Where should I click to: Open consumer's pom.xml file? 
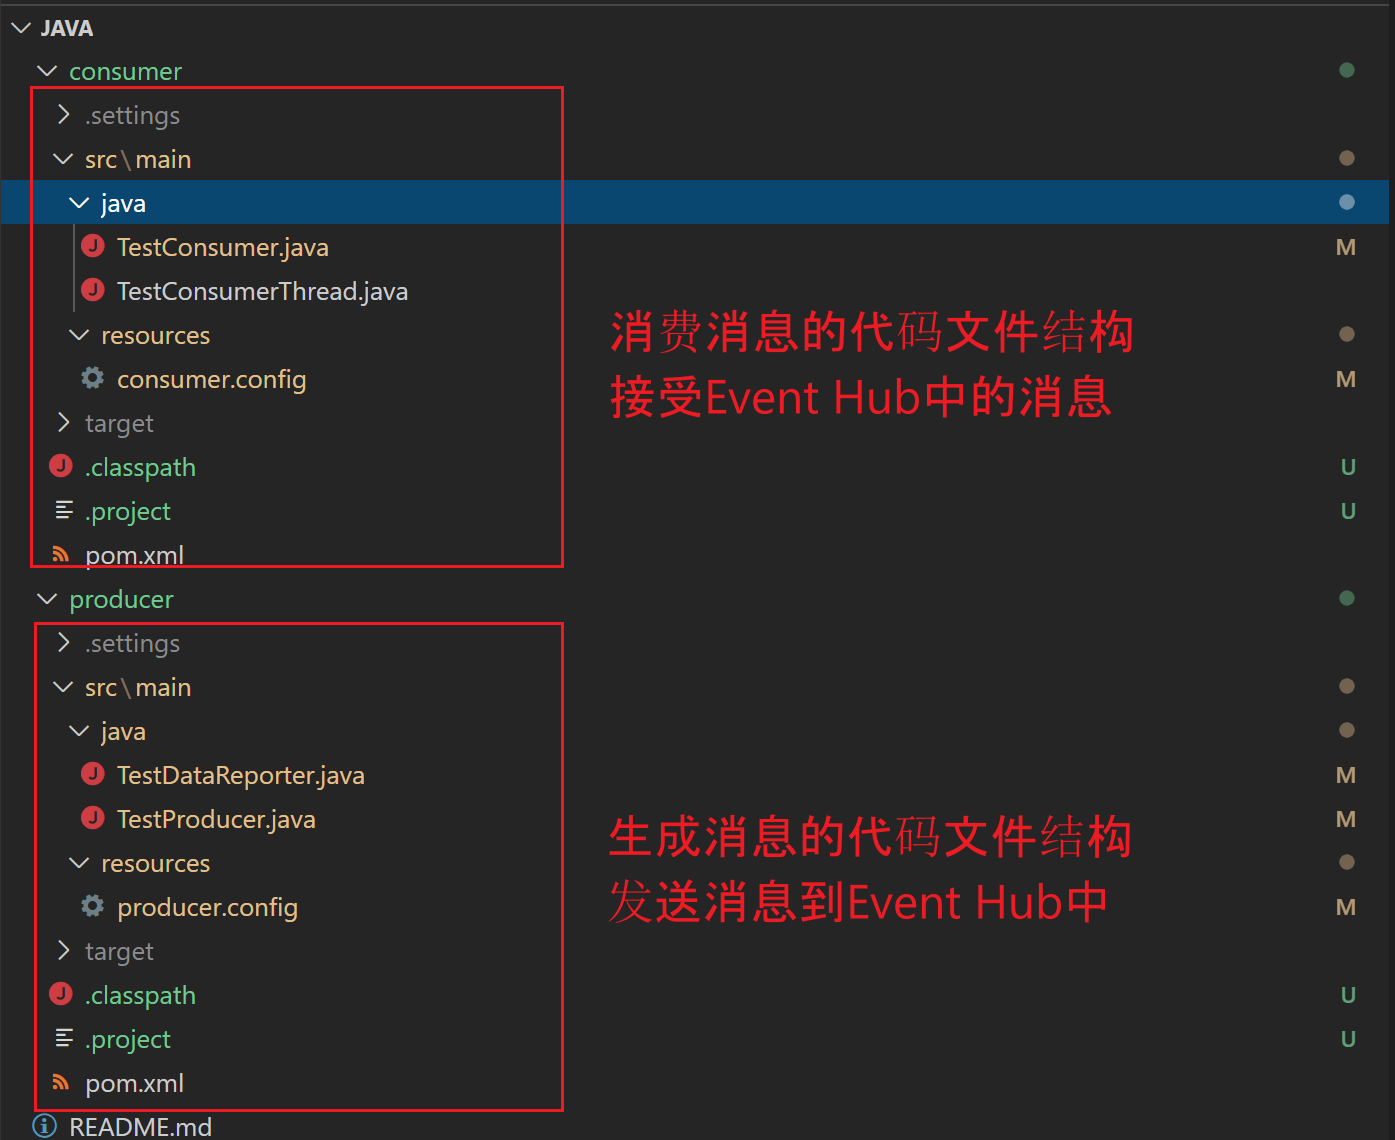(135, 555)
